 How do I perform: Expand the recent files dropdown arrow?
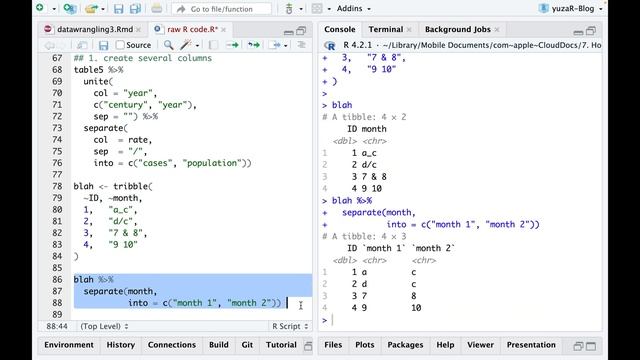click(x=103, y=9)
